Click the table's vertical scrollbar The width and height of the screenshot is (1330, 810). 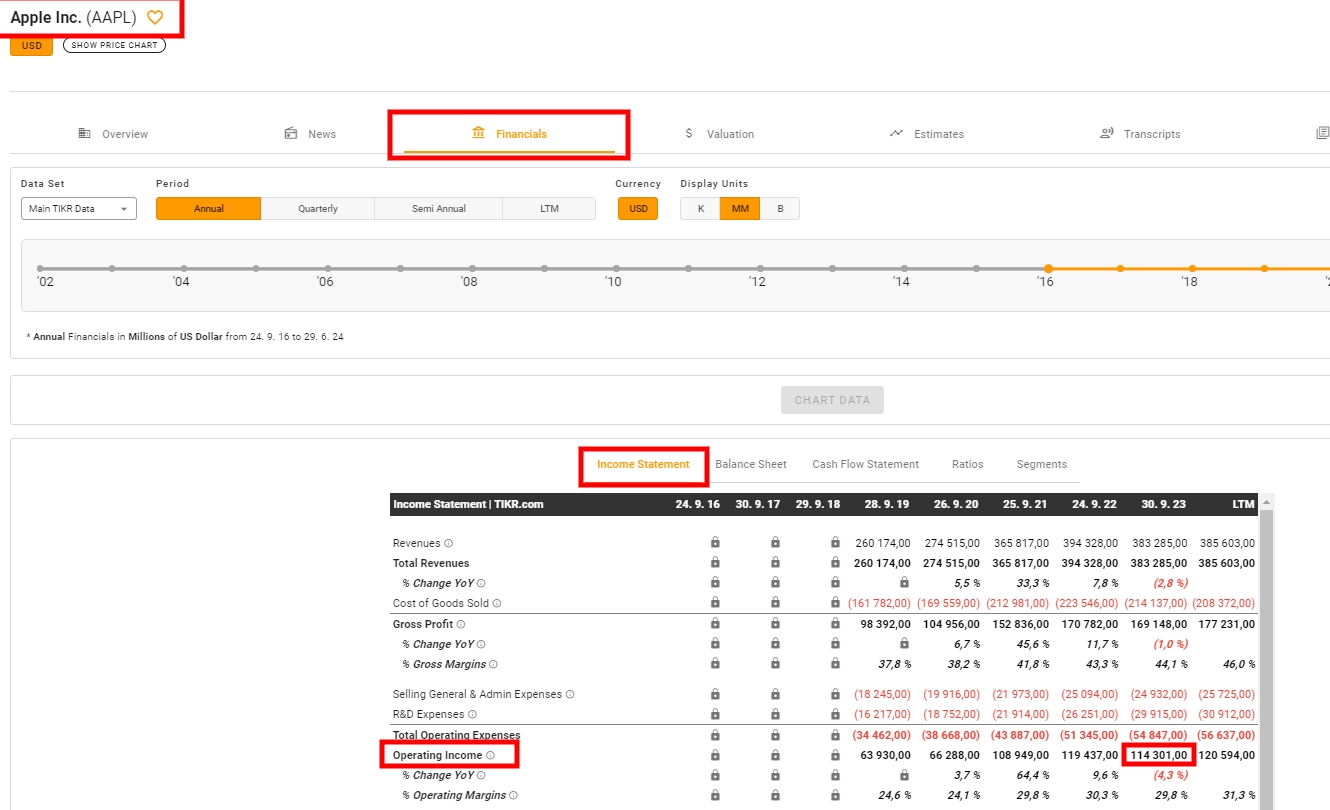point(1265,650)
